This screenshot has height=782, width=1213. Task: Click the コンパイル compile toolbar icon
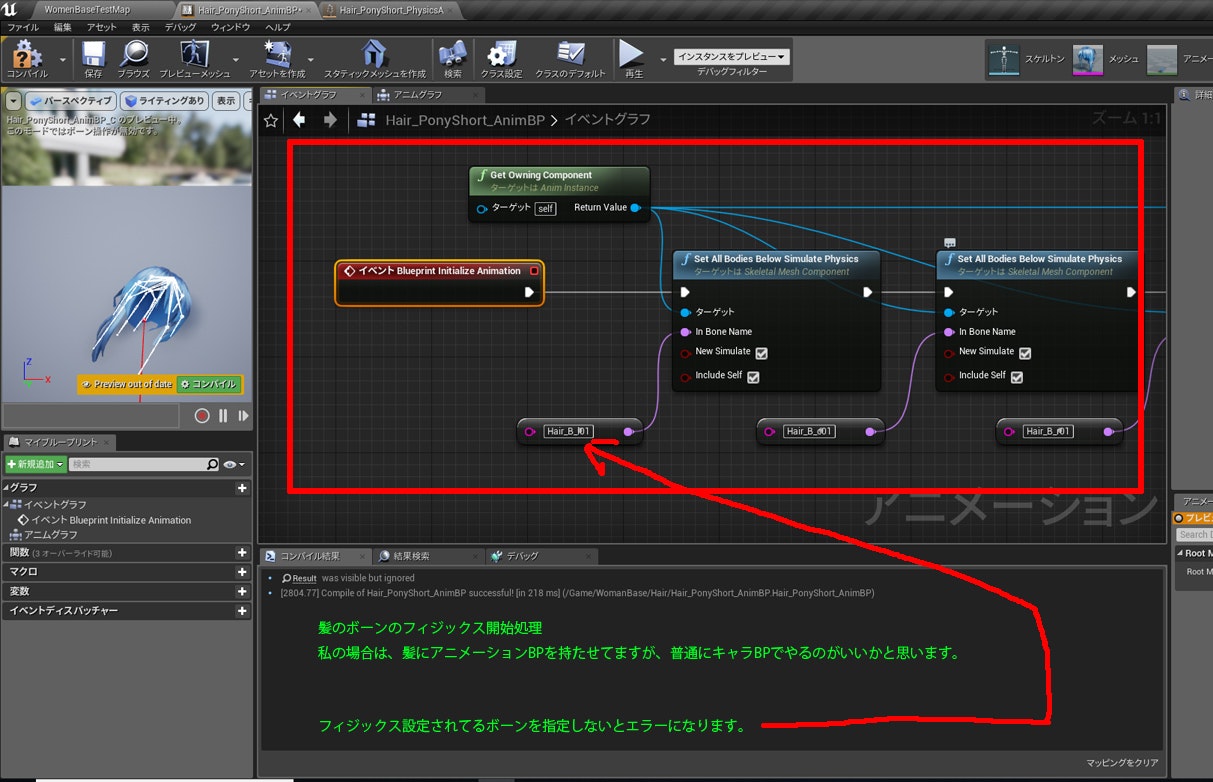click(x=27, y=54)
